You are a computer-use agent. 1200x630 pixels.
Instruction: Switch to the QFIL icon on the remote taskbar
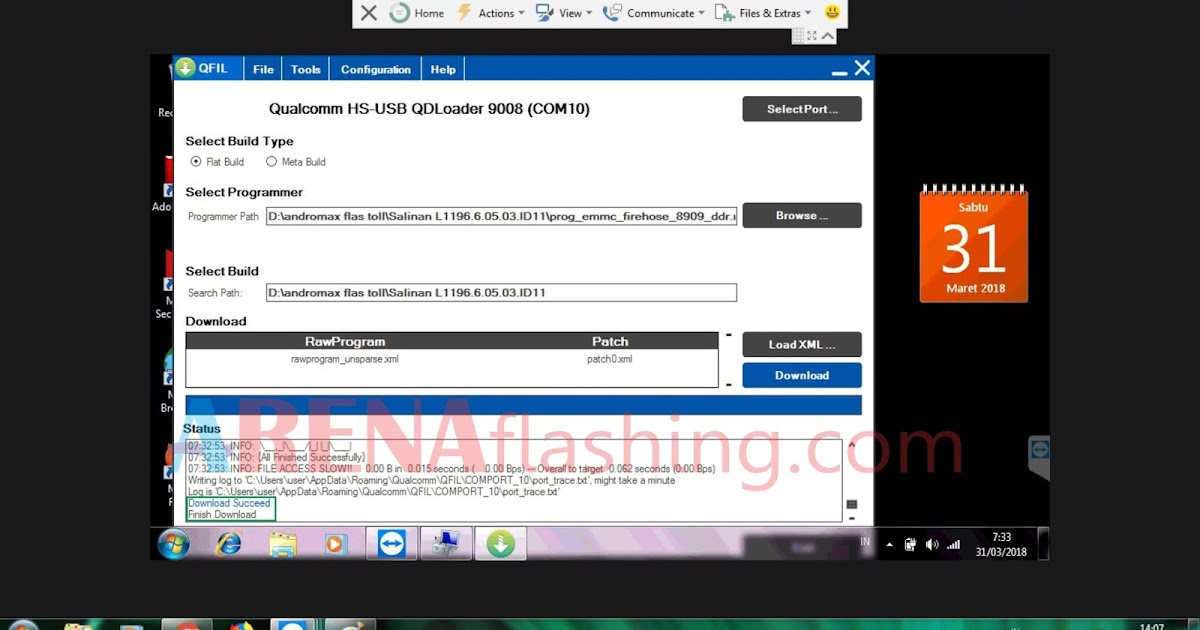coord(500,544)
